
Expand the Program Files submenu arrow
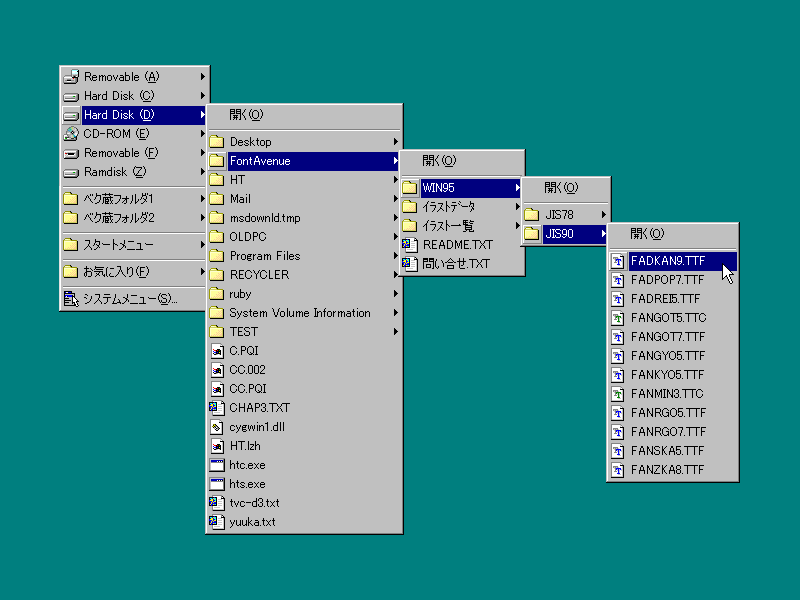point(396,256)
